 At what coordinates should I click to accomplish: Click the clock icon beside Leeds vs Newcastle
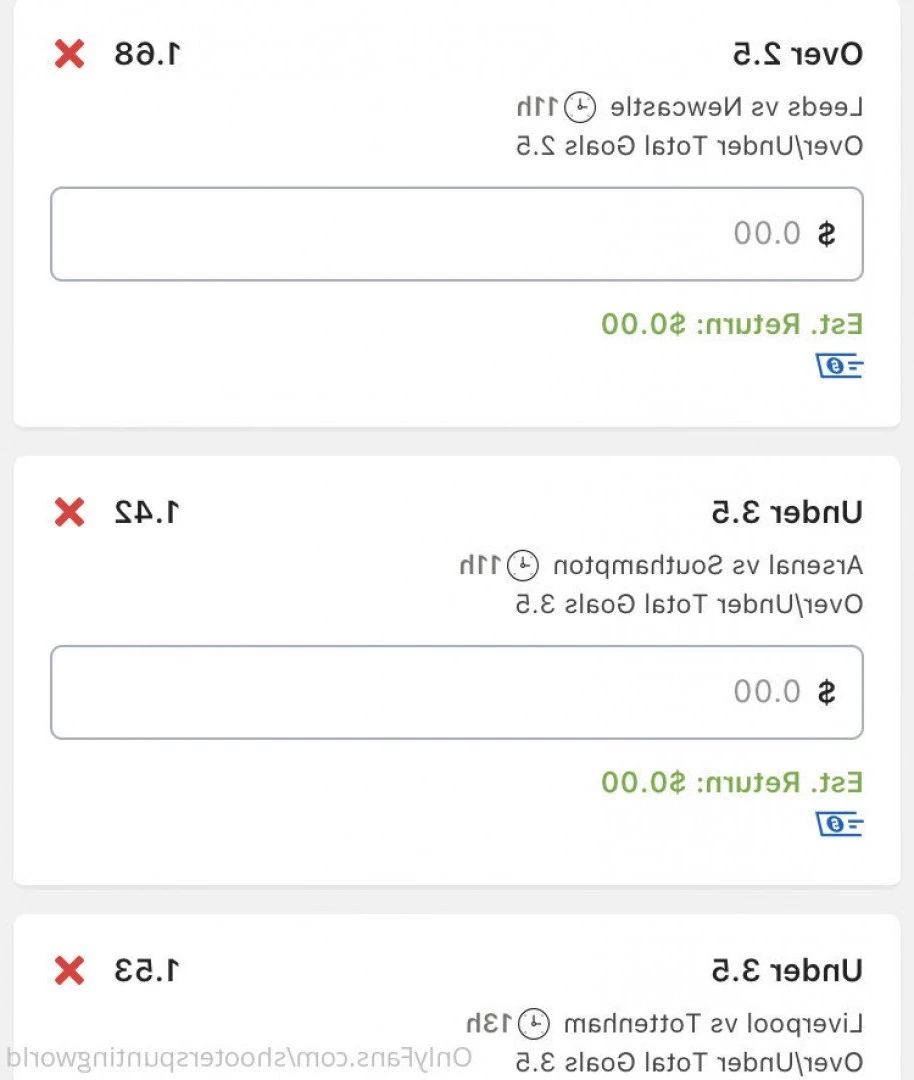580,107
